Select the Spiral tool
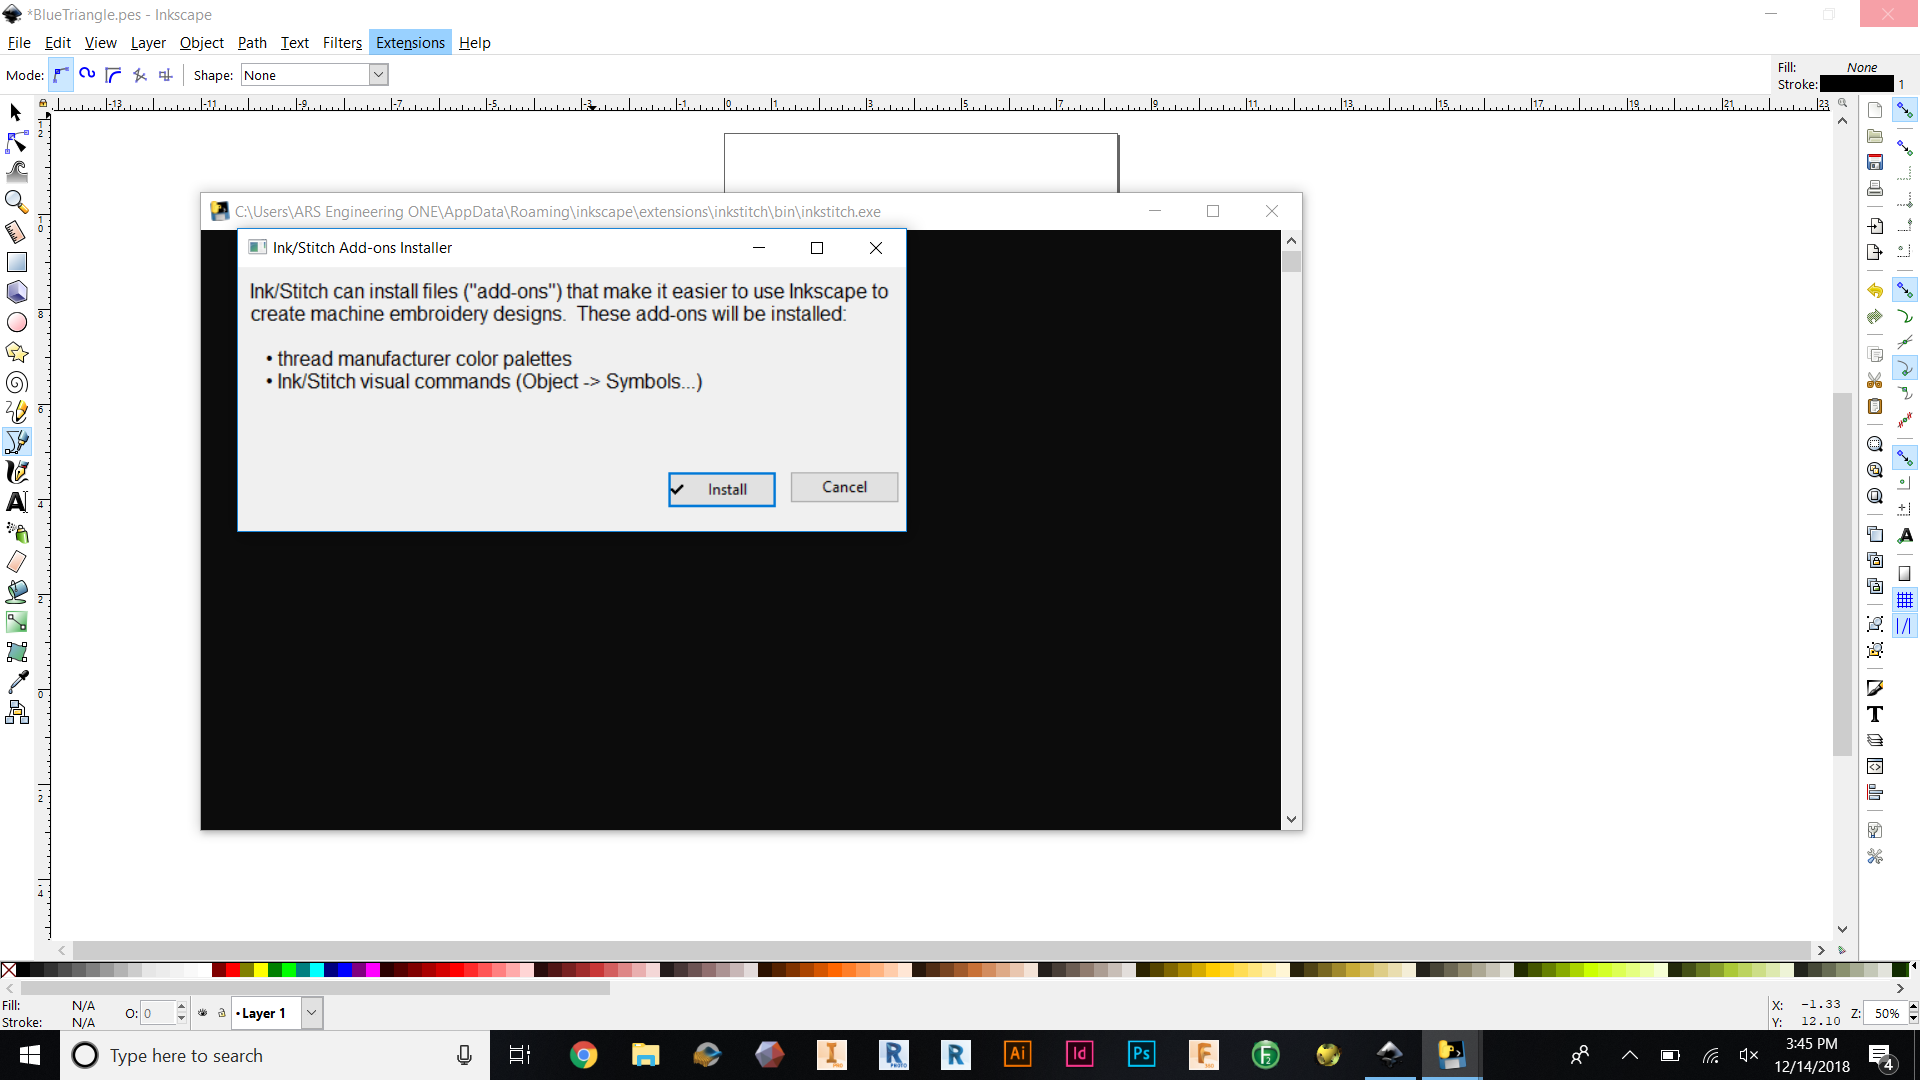 click(17, 383)
